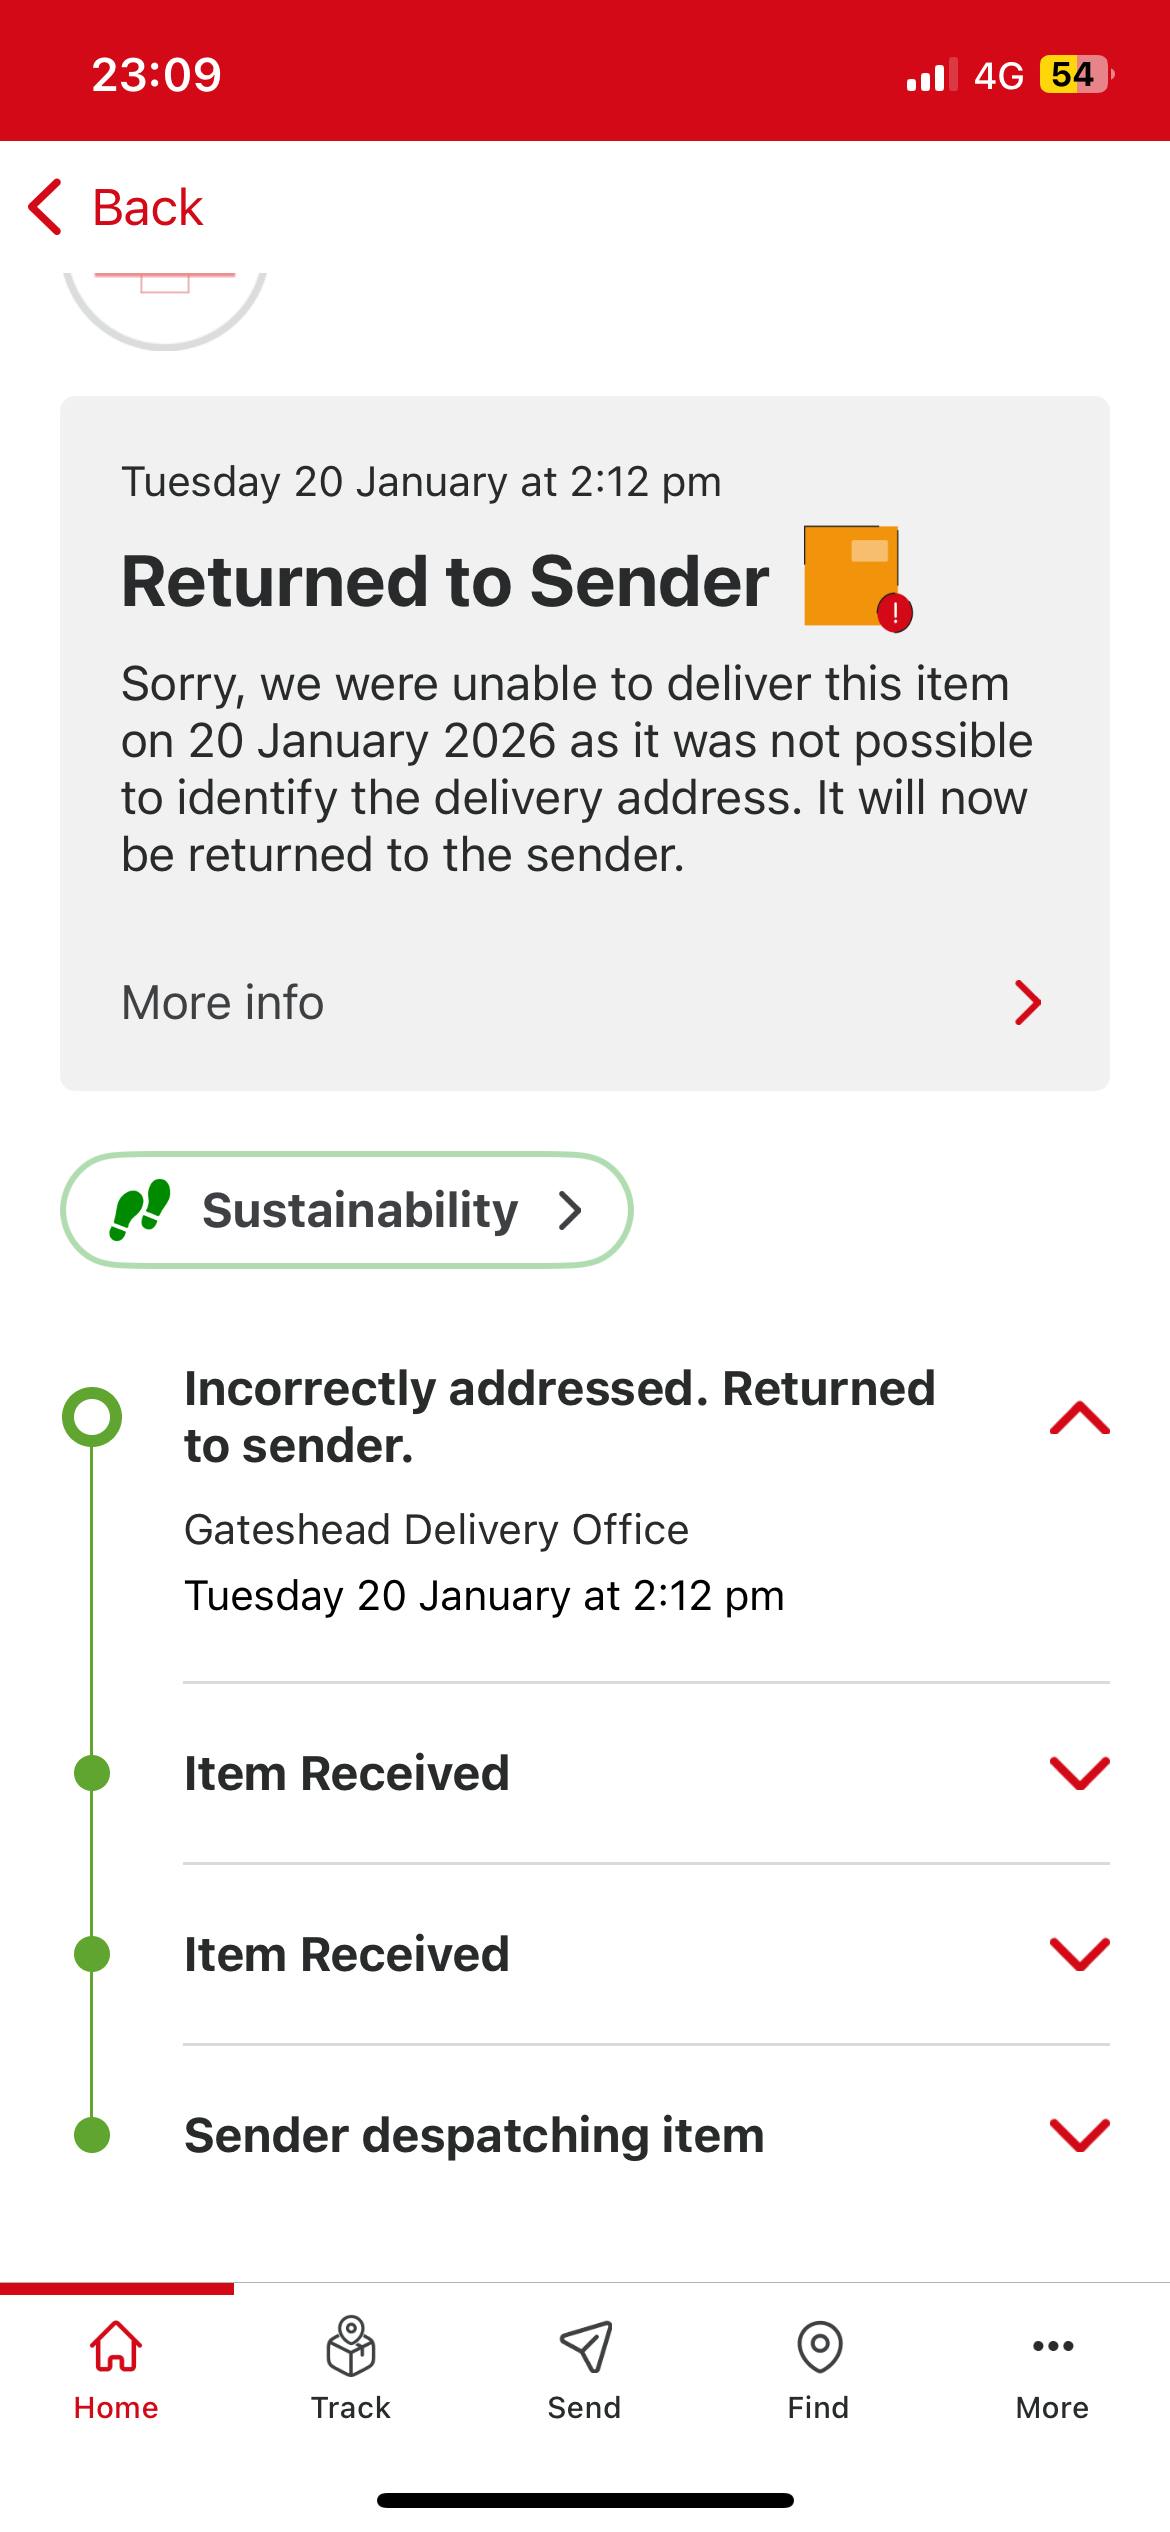Expand the second Item Received entry

(1080, 1954)
